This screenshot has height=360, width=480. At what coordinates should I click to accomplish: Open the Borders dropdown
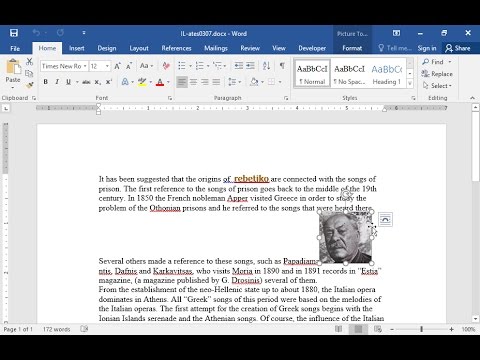pos(280,82)
